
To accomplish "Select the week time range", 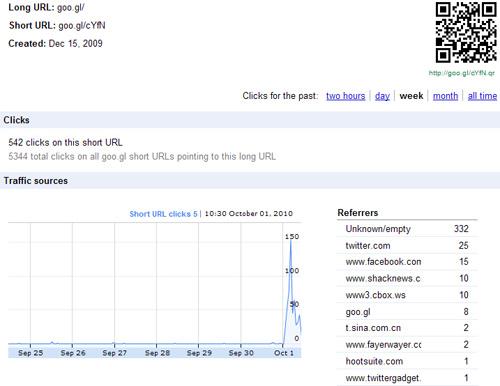I will tap(411, 96).
